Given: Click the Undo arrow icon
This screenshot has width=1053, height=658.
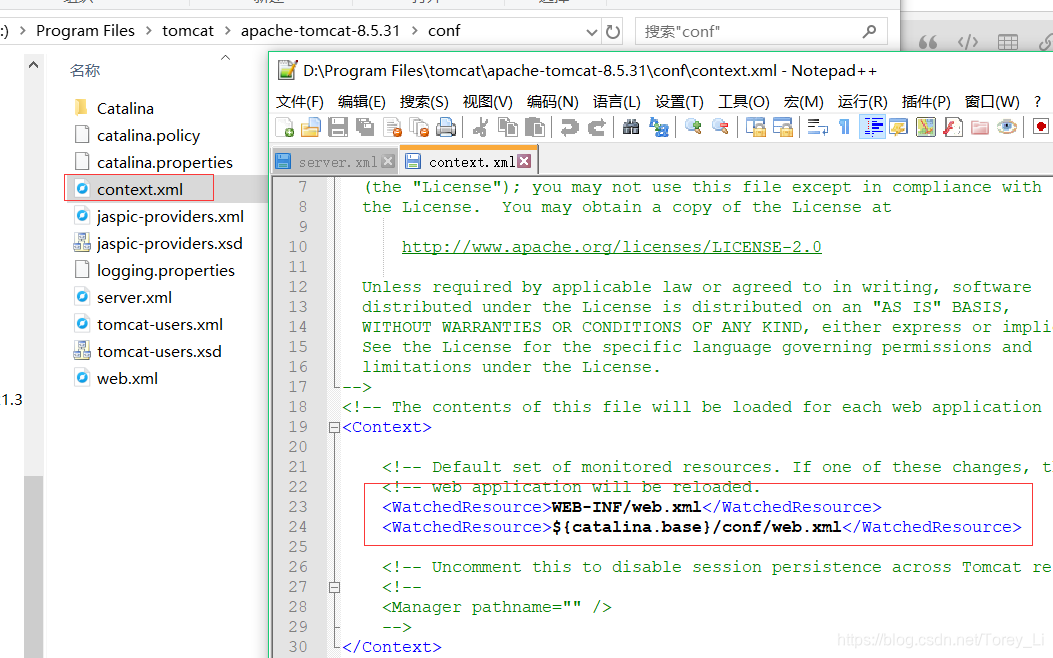Looking at the screenshot, I should pos(569,127).
